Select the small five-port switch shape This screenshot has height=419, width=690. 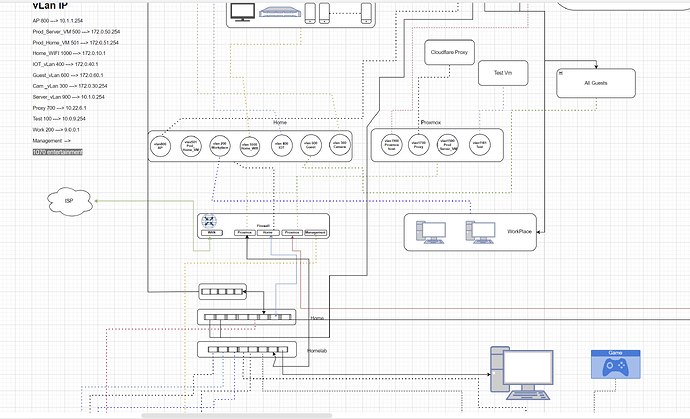point(222,291)
